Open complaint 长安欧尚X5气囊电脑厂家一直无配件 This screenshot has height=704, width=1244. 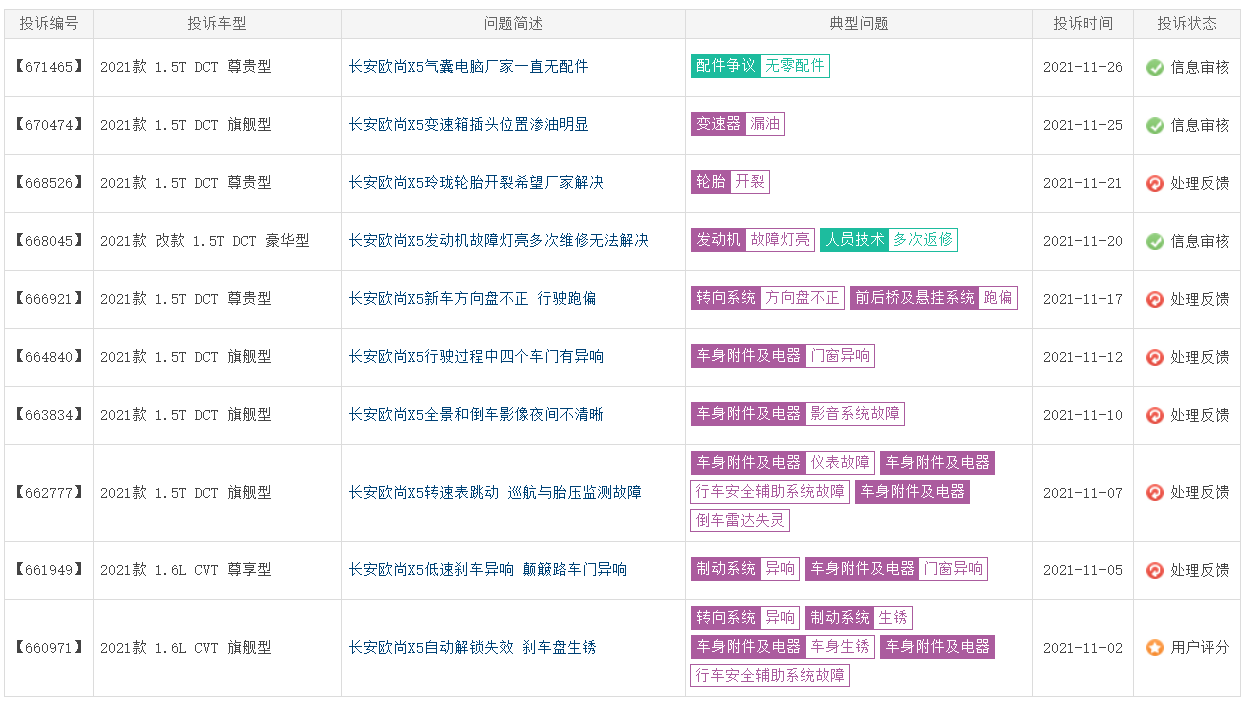click(x=468, y=67)
